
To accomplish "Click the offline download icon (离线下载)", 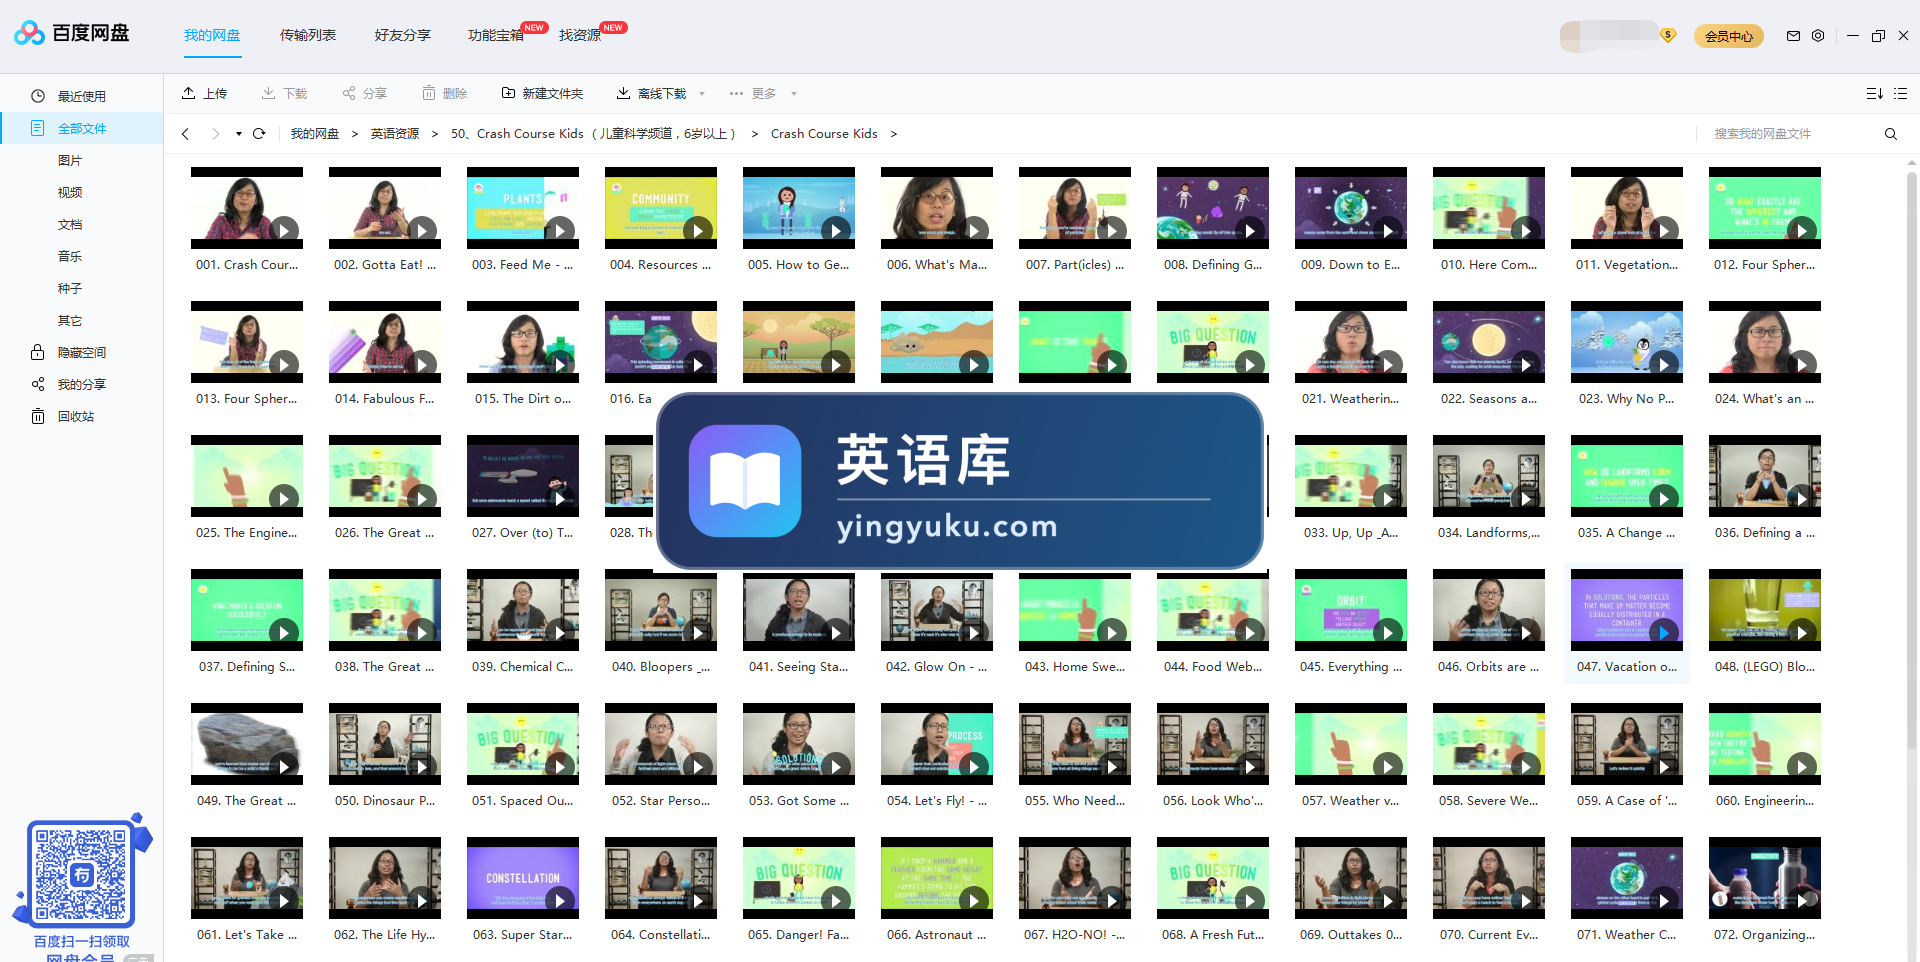I will coord(623,93).
